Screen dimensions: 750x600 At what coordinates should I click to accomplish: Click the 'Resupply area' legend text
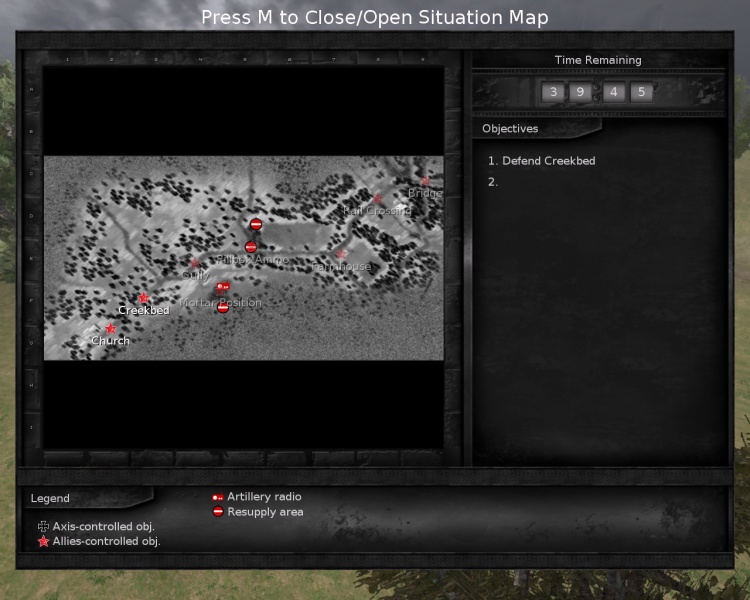pyautogui.click(x=265, y=512)
